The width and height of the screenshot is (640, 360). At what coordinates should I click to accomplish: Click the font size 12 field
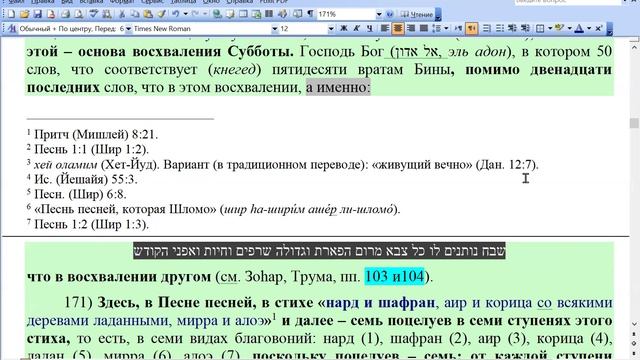(303, 29)
